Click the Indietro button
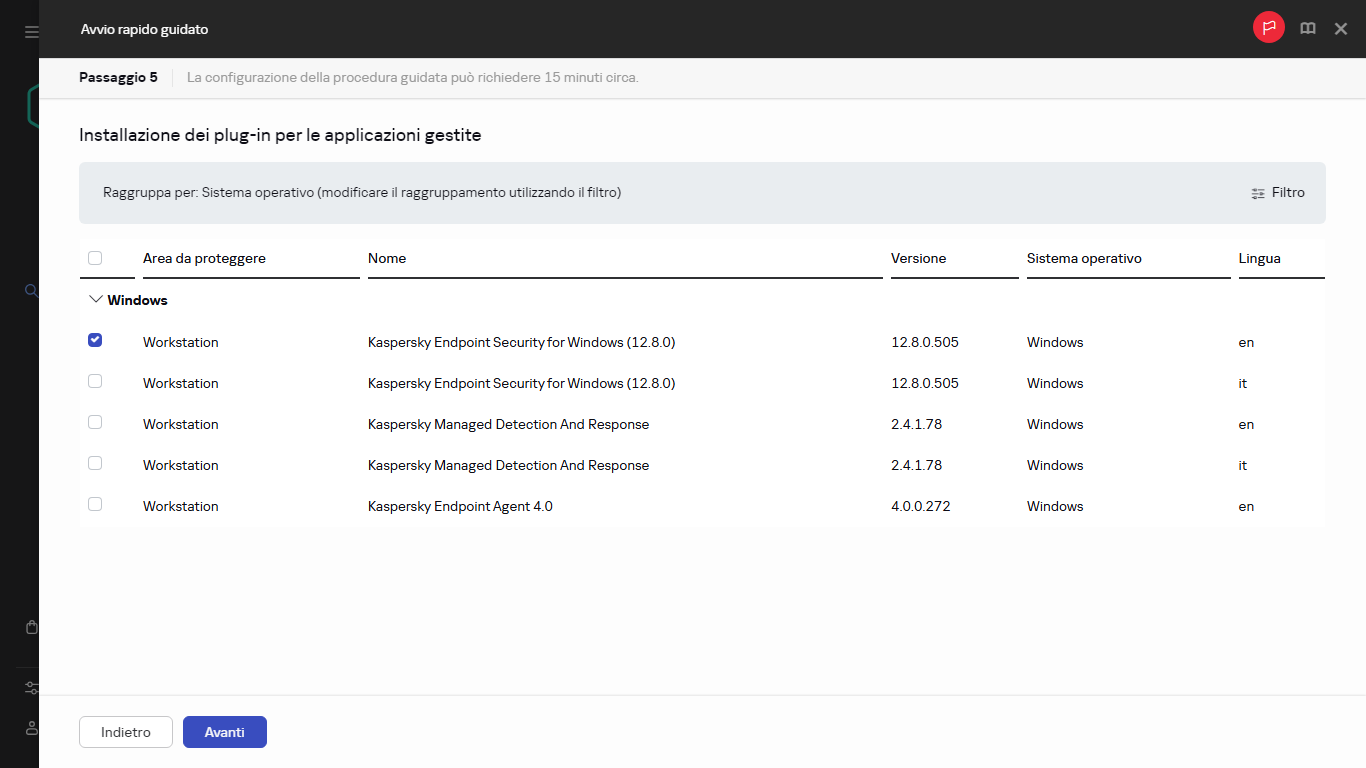Image resolution: width=1366 pixels, height=768 pixels. [x=125, y=731]
